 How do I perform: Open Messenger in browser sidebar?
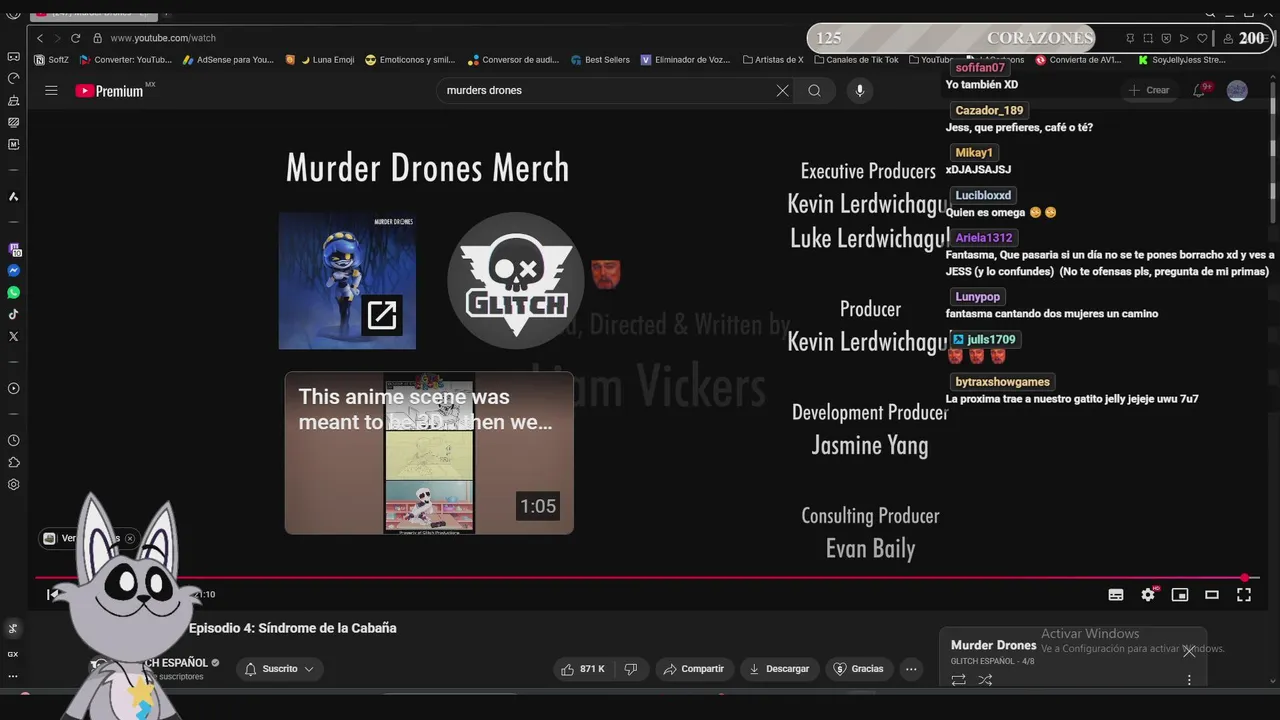tap(14, 271)
